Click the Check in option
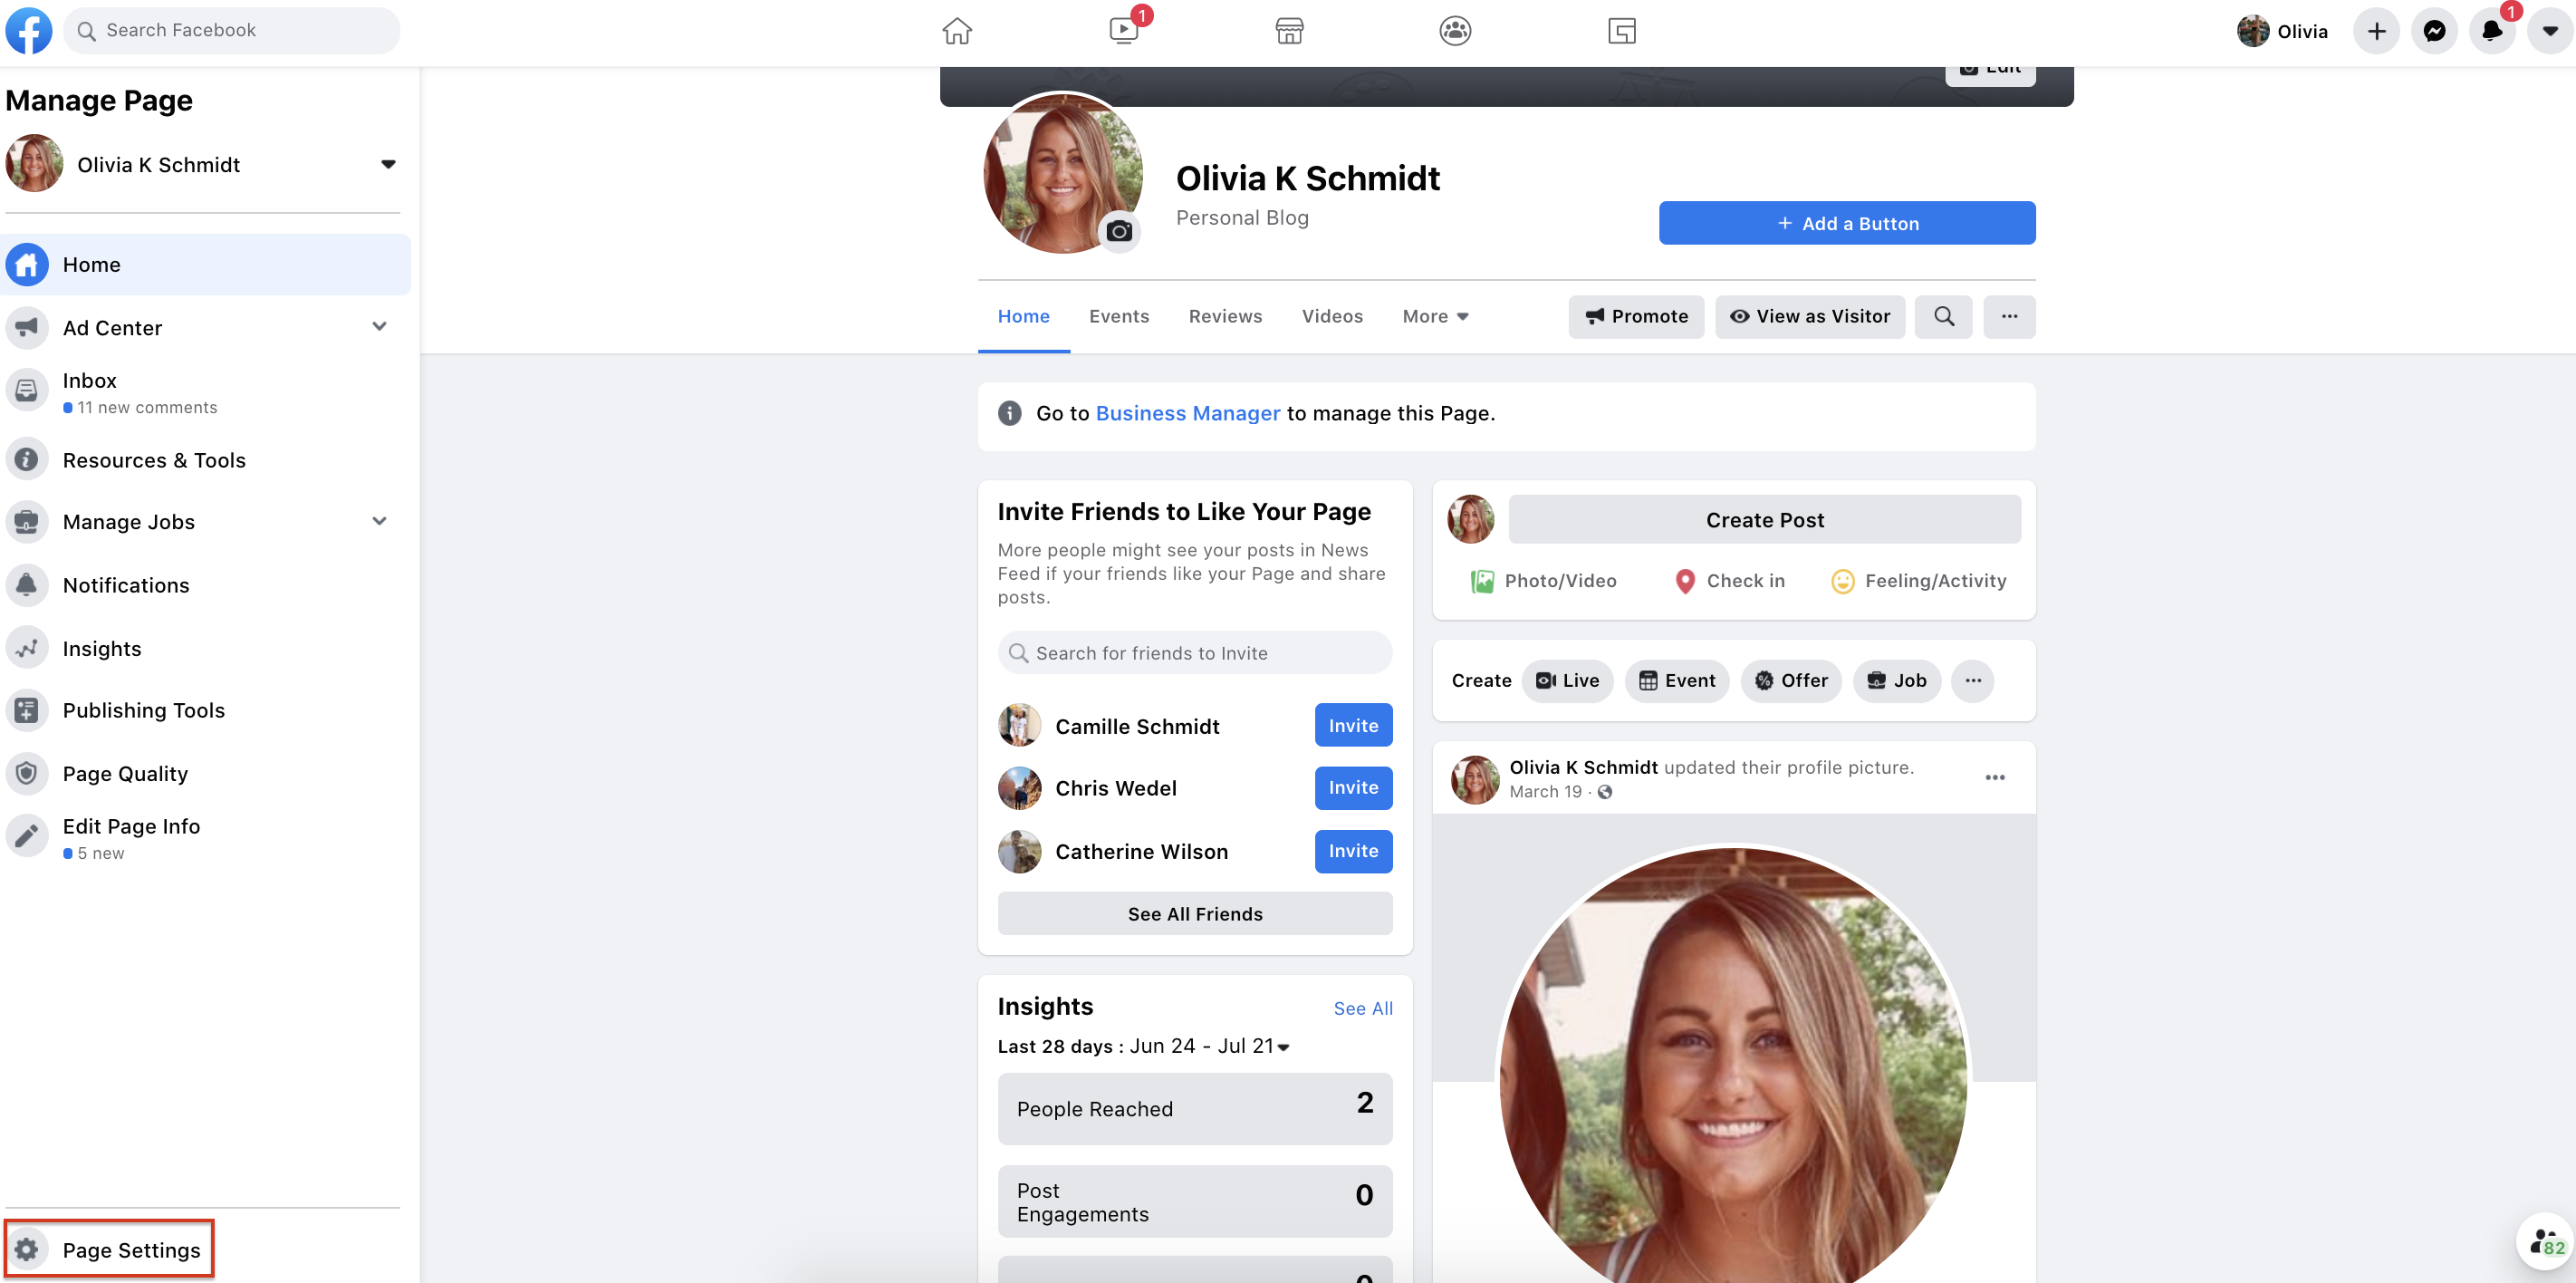 (1729, 581)
